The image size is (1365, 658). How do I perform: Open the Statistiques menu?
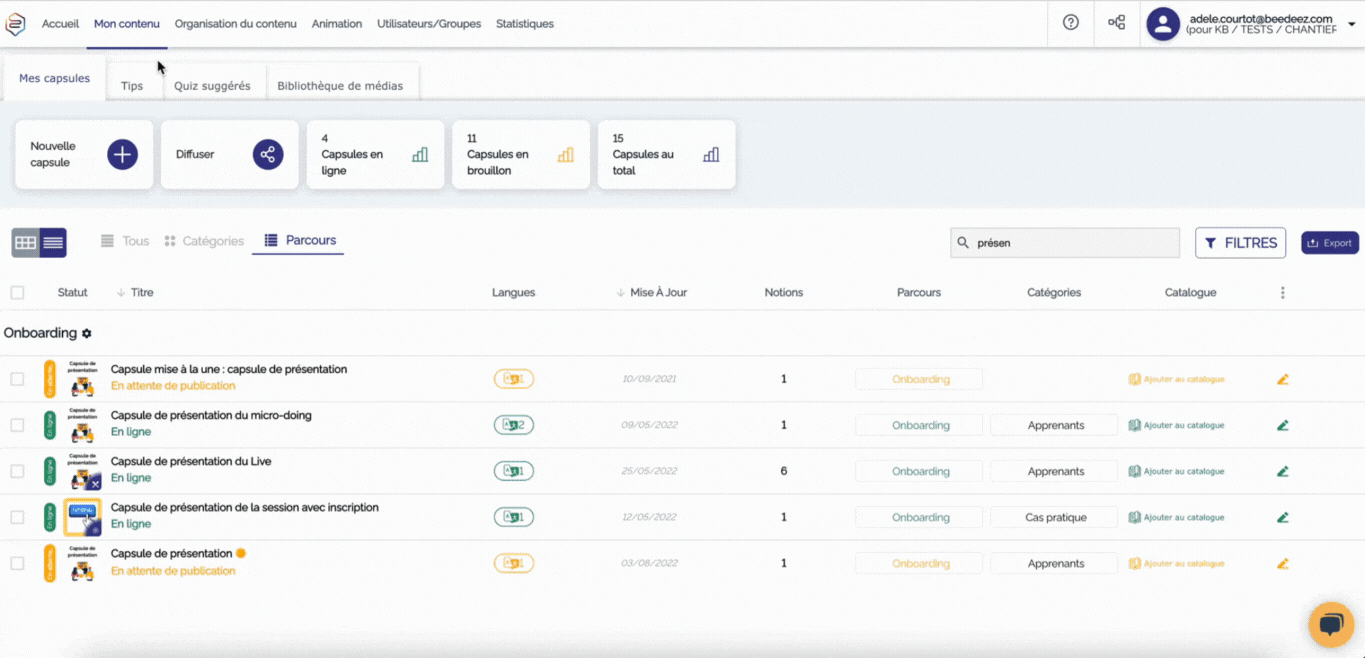524,24
